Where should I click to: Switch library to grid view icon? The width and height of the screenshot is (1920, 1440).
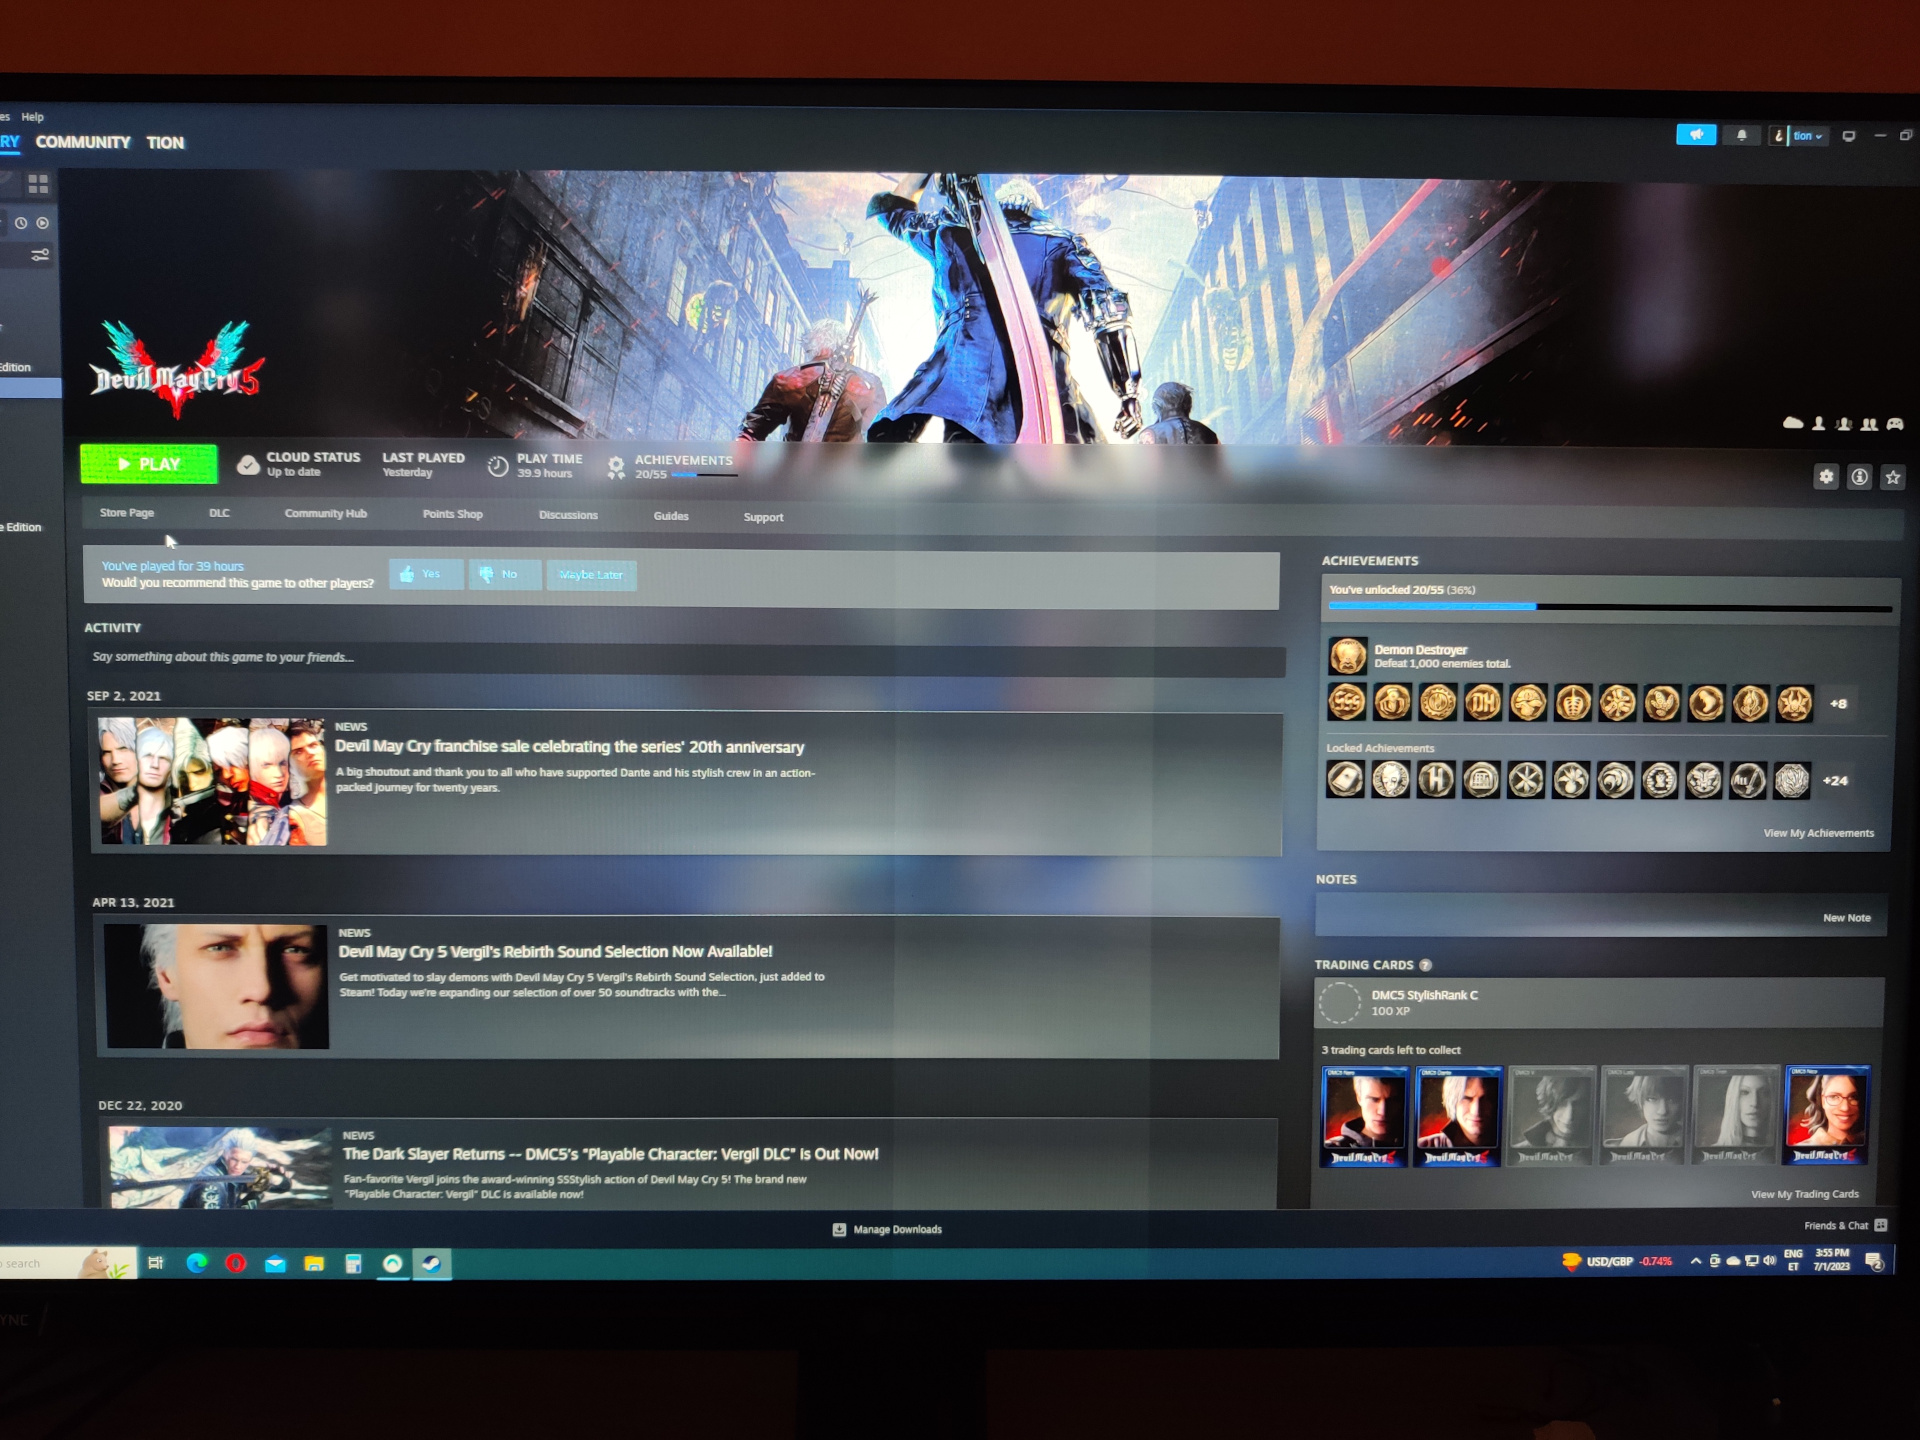pos(38,184)
